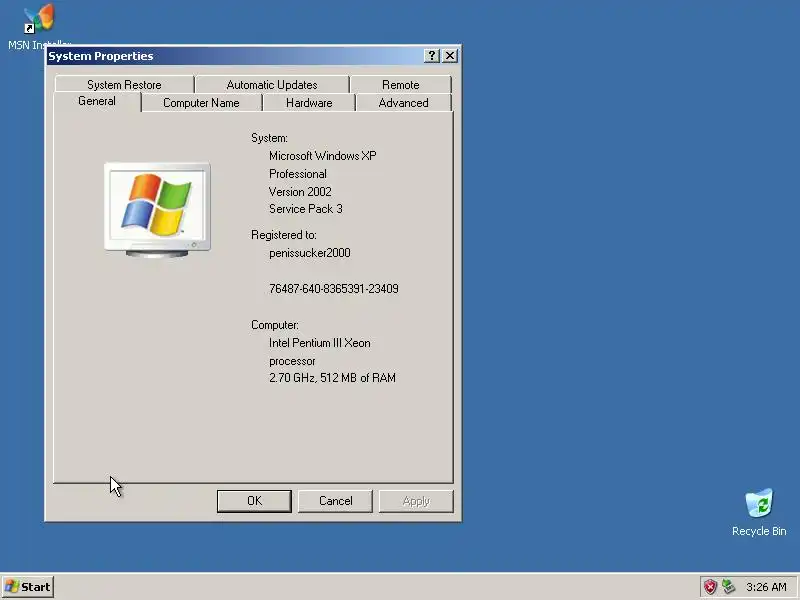Click the 'Professional' edition text
This screenshot has height=600, width=800.
pos(298,174)
